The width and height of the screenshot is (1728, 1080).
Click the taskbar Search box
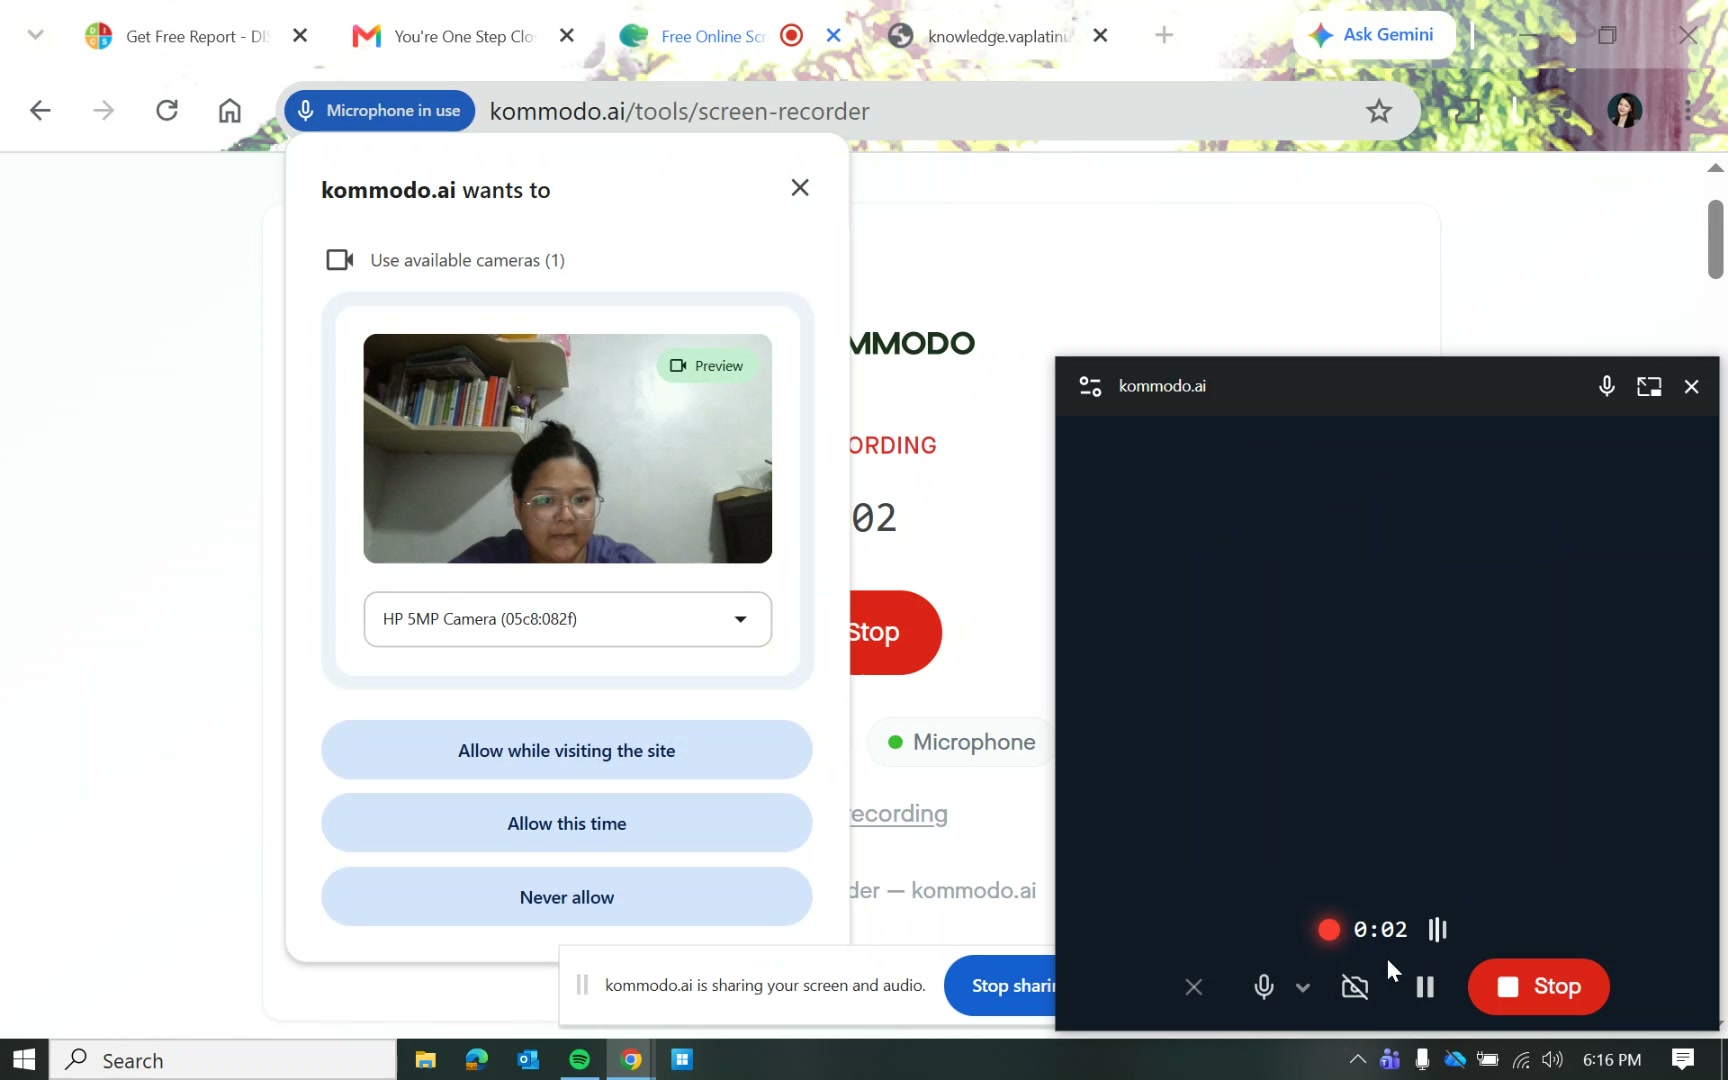click(x=224, y=1060)
